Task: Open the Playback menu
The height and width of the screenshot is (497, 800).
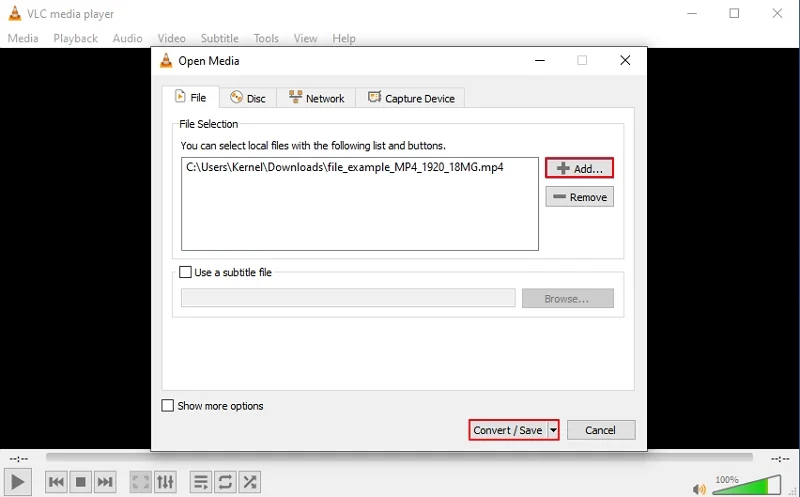Action: coord(76,38)
